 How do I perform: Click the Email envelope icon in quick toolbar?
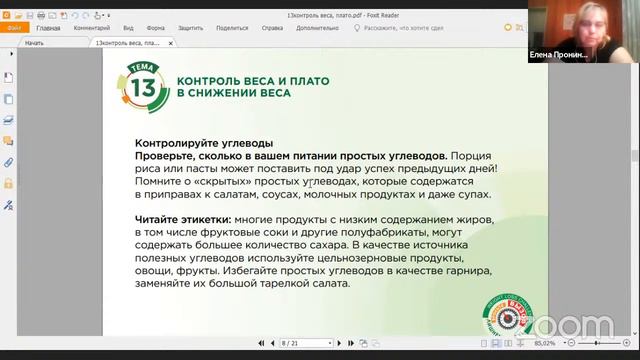[52, 16]
